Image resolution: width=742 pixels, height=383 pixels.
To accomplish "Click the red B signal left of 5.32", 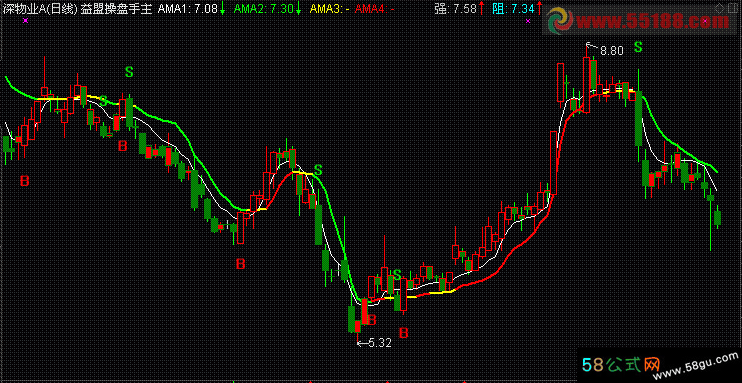I will (372, 320).
